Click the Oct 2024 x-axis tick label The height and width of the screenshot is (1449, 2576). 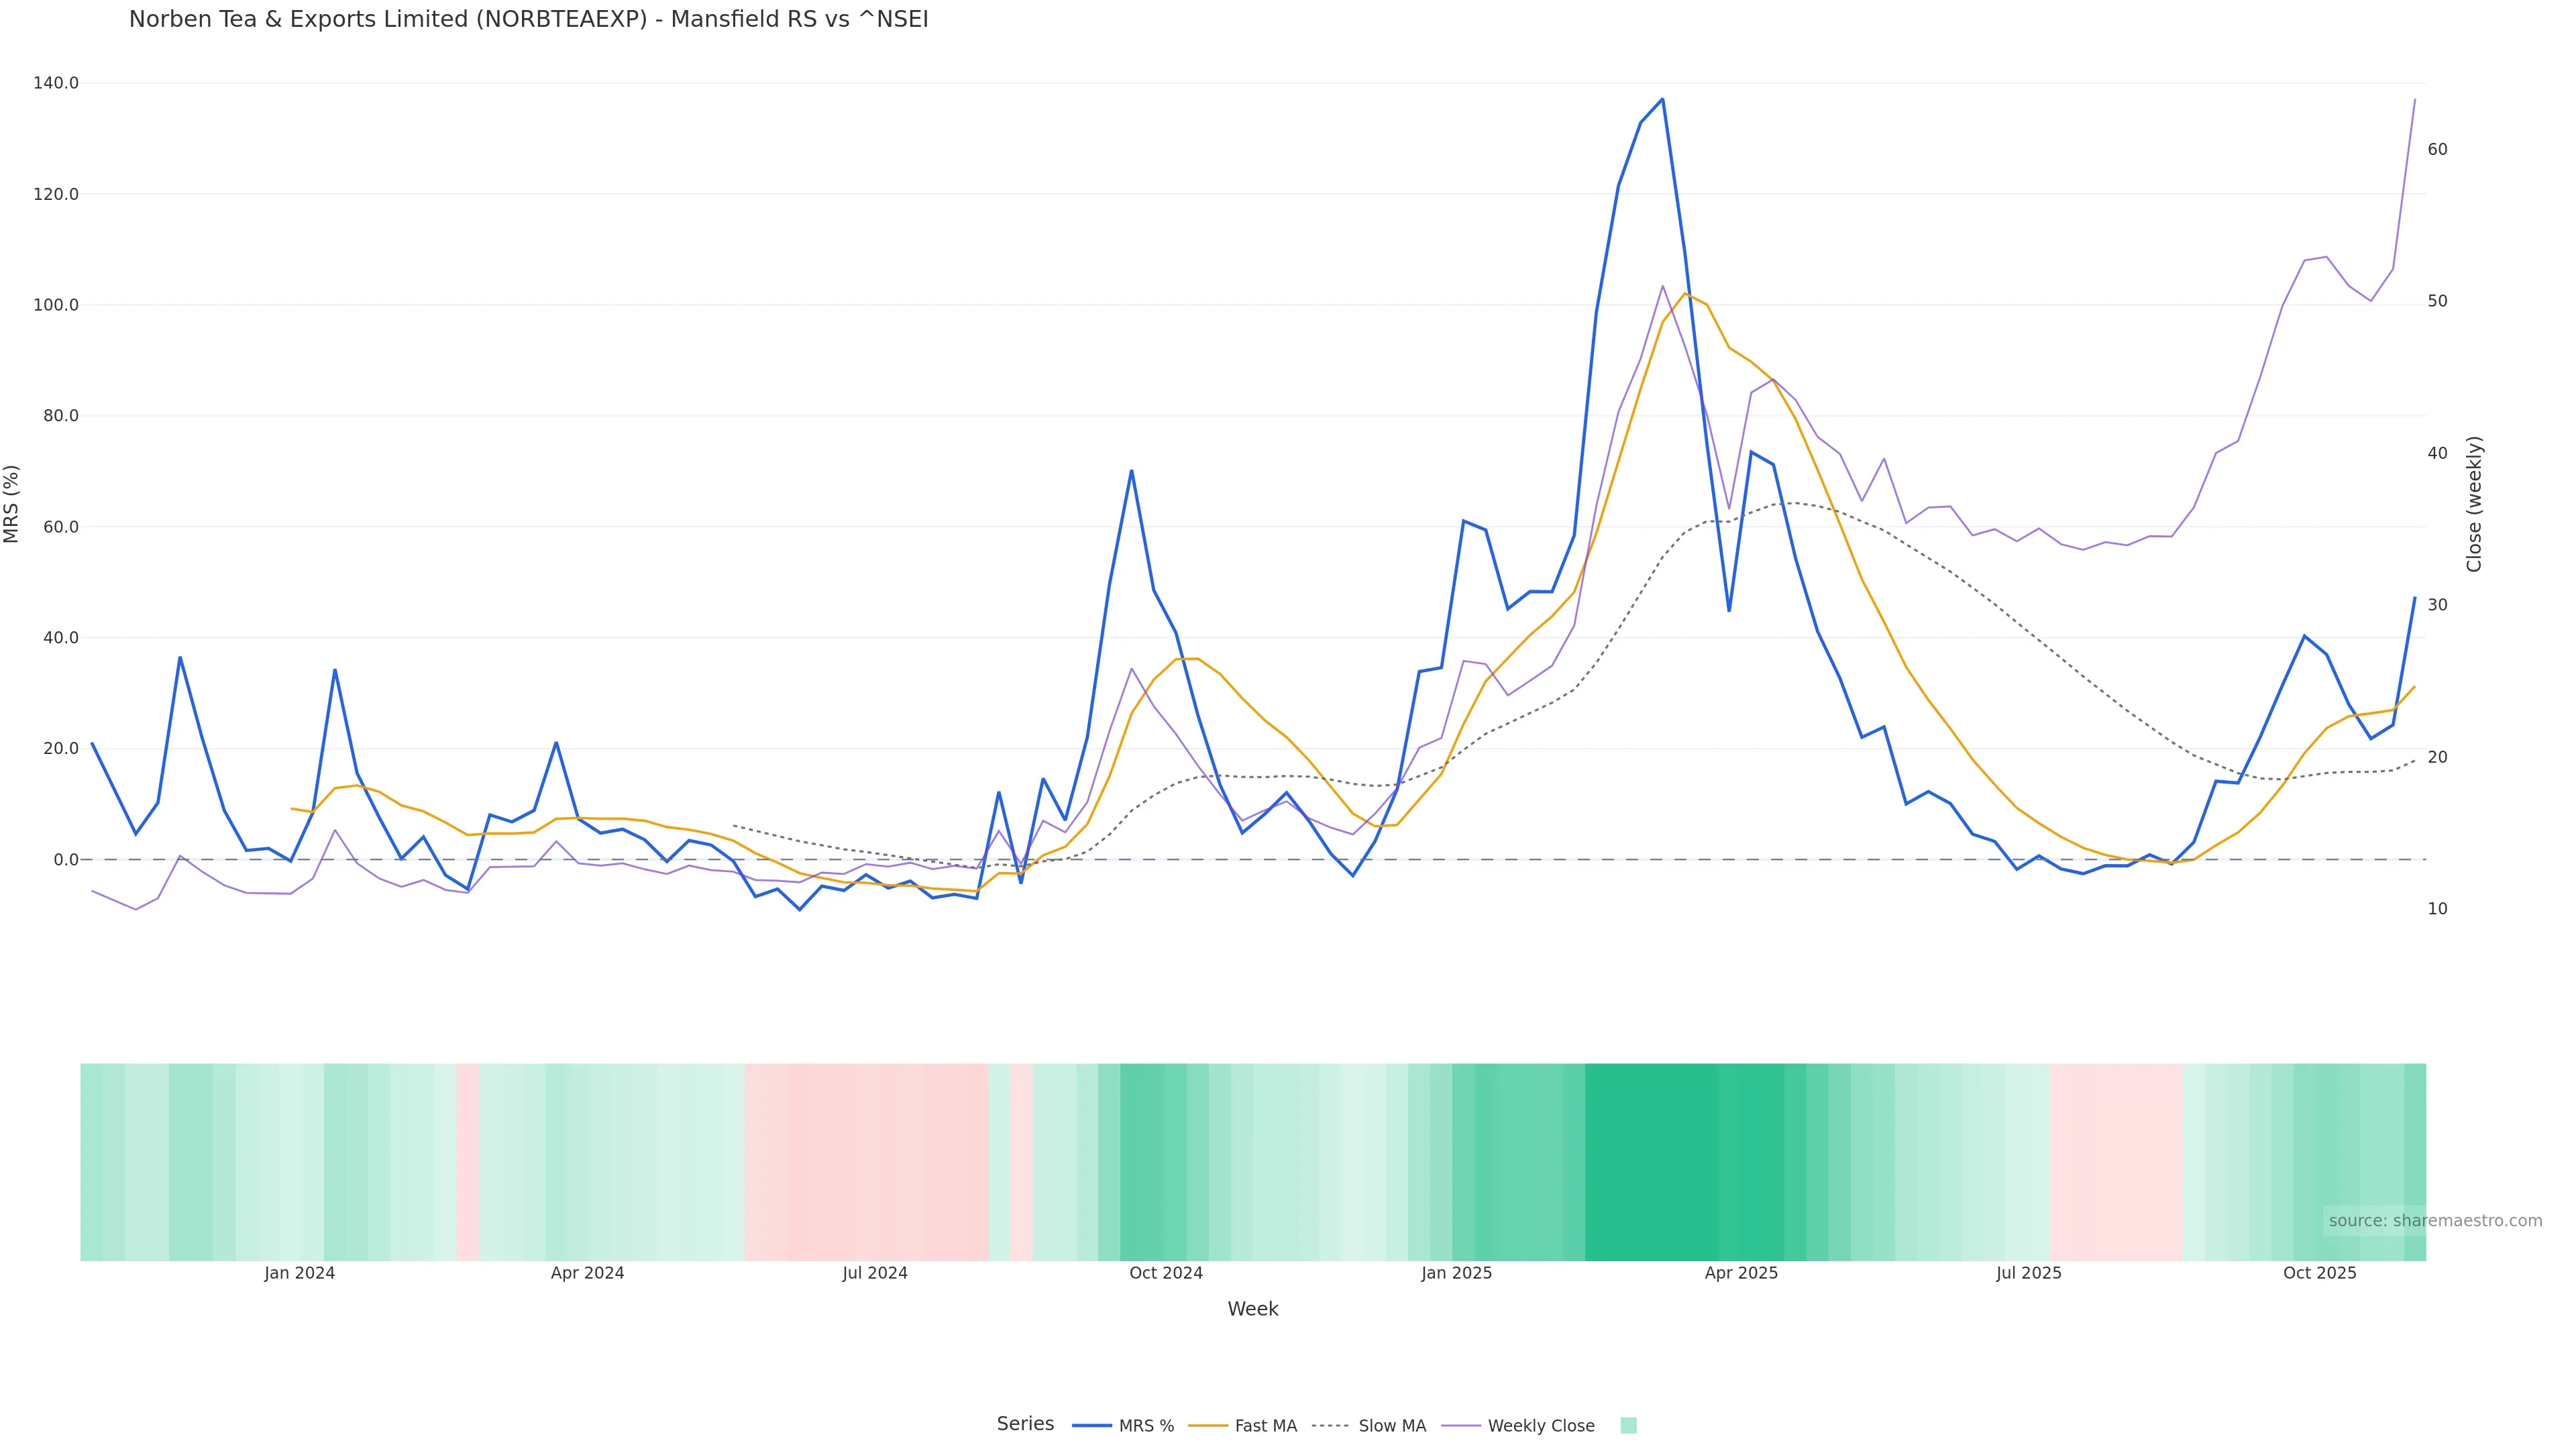1166,1274
